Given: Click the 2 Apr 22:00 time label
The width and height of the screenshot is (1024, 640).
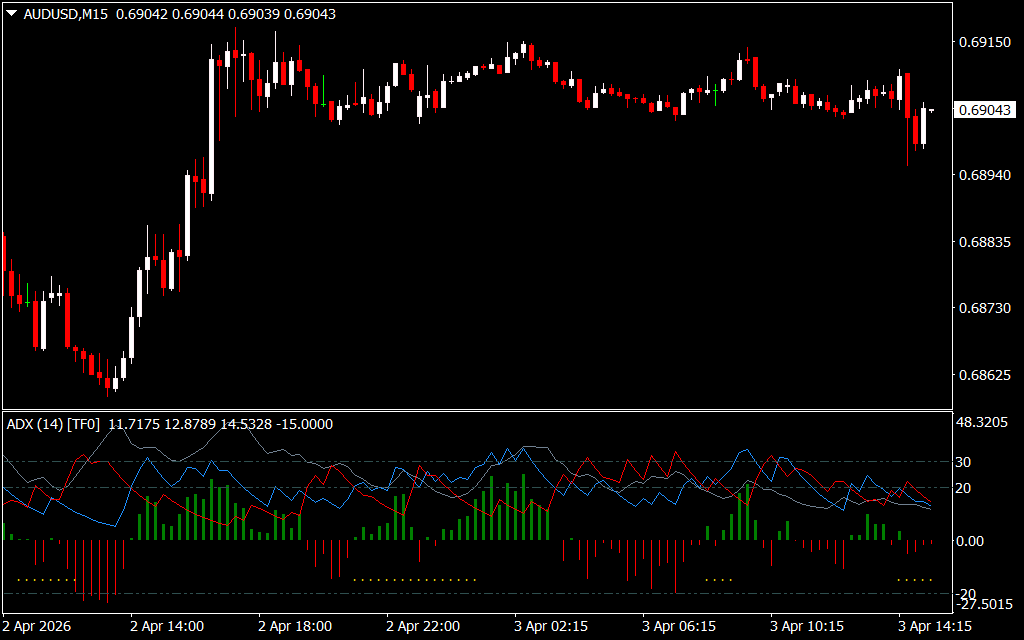Looking at the screenshot, I should tap(423, 627).
